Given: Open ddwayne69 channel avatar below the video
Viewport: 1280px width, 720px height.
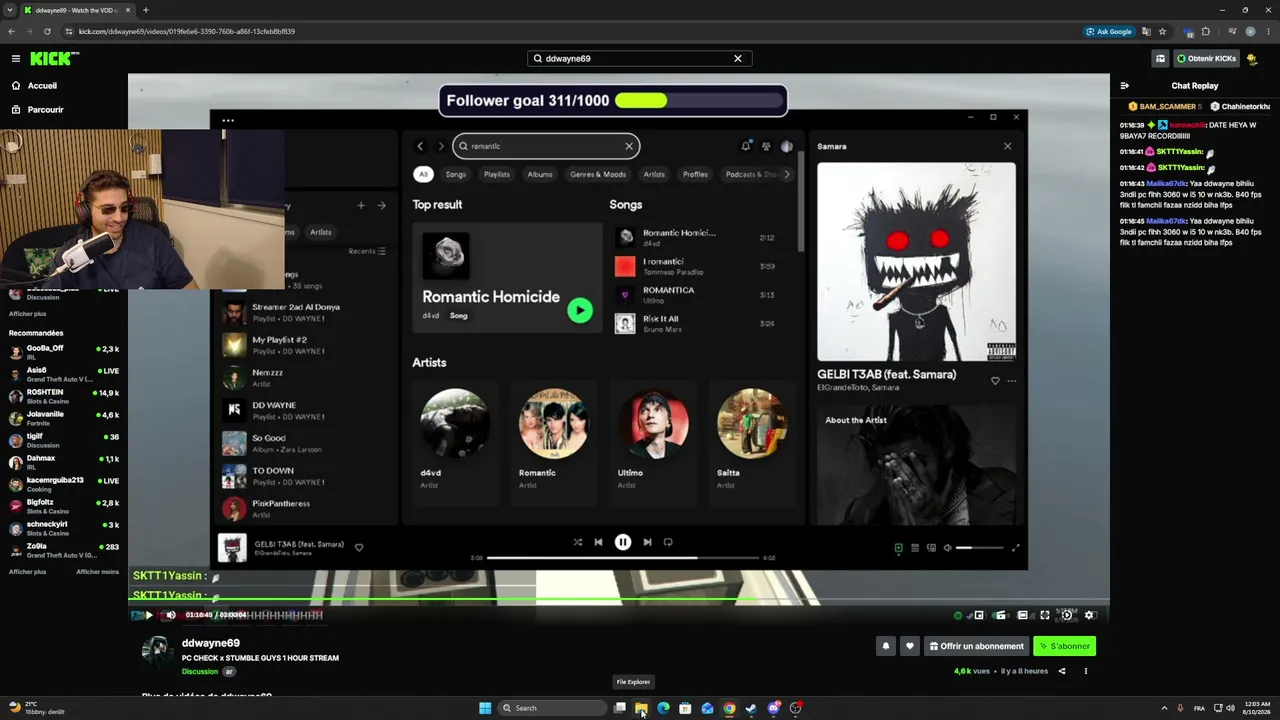Looking at the screenshot, I should [x=157, y=650].
